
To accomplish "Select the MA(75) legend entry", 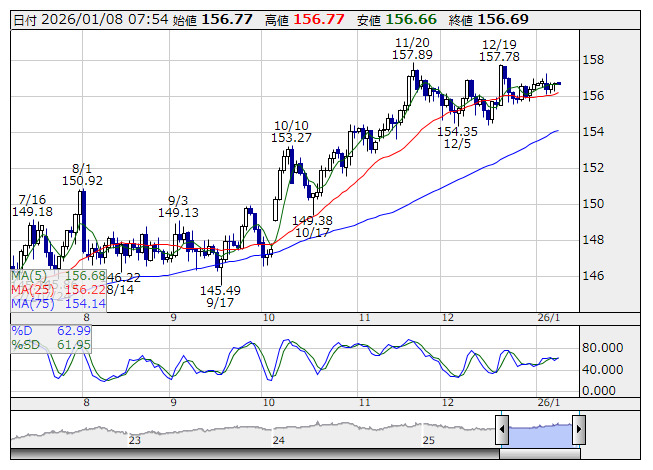I will (57, 303).
